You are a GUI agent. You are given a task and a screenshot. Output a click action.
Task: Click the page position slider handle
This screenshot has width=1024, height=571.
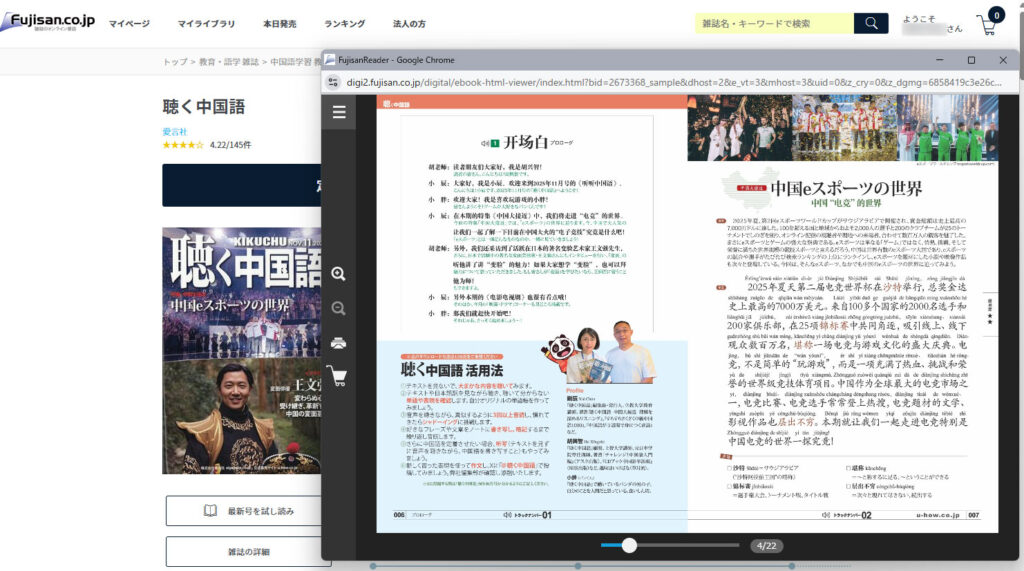tap(629, 545)
